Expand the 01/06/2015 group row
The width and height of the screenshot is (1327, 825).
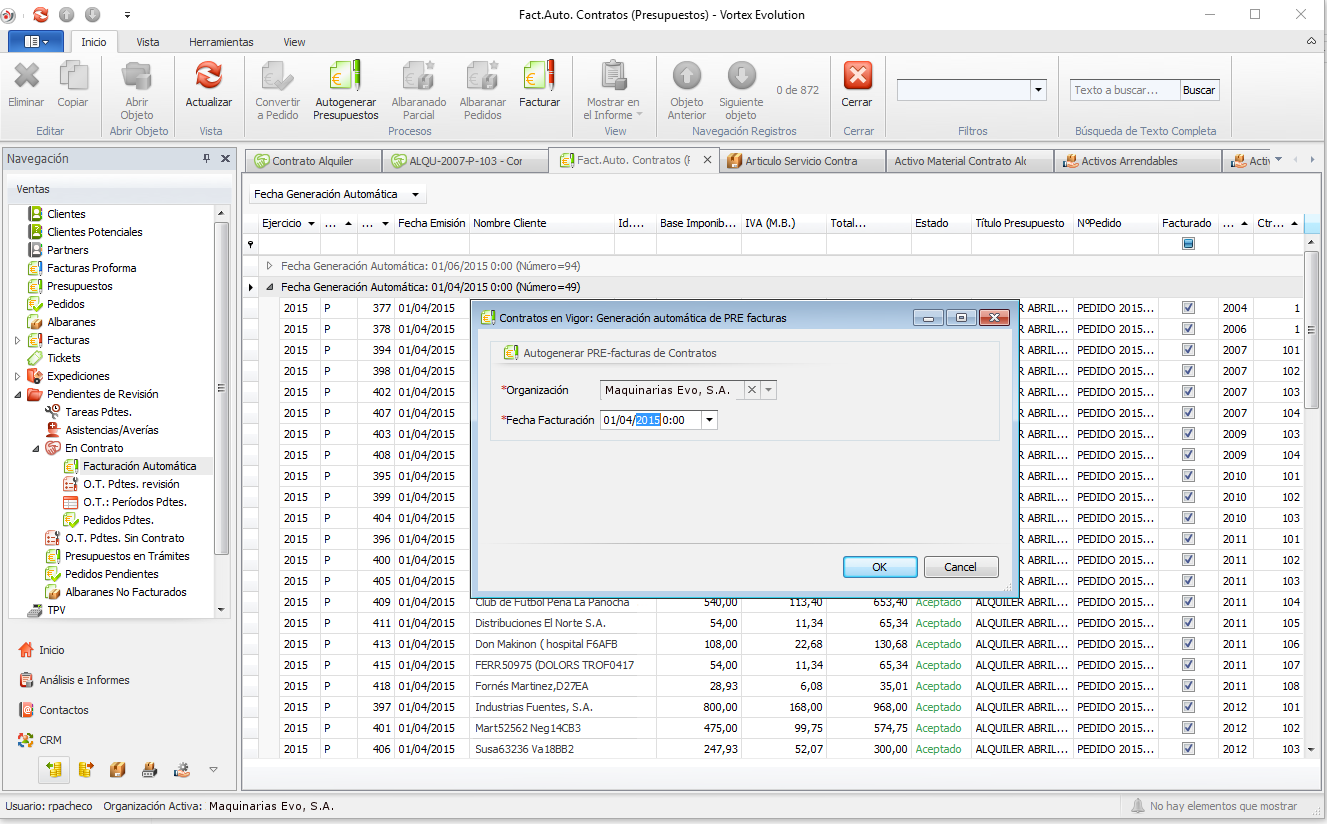[269, 266]
